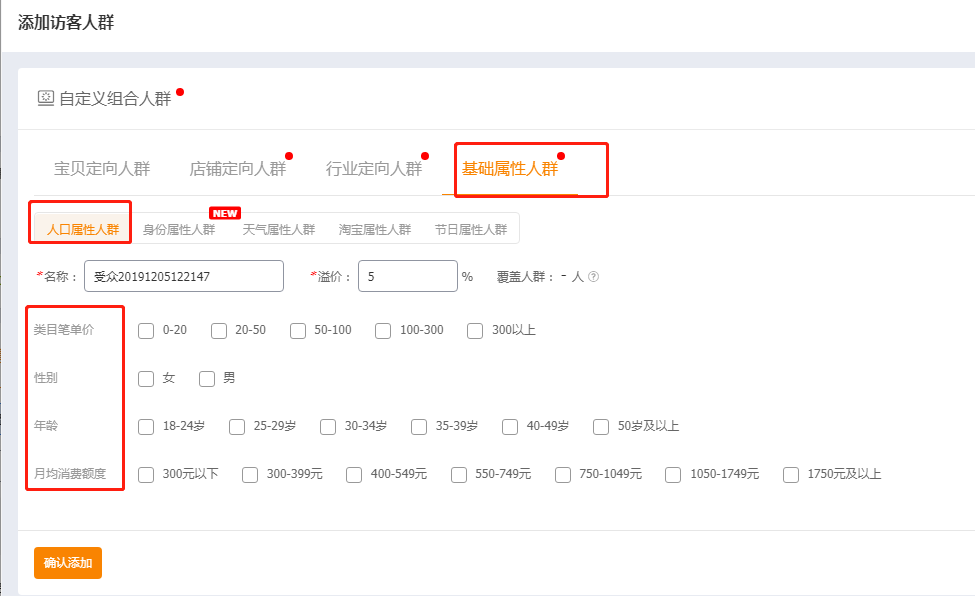Check the 300元以下 spending checkbox
Image resolution: width=975 pixels, height=596 pixels.
pos(146,475)
